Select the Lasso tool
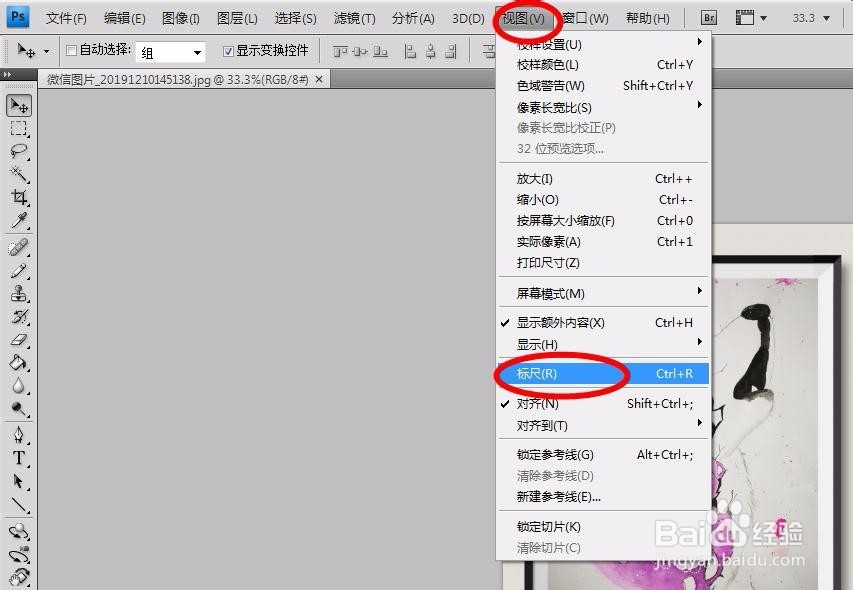 point(19,151)
